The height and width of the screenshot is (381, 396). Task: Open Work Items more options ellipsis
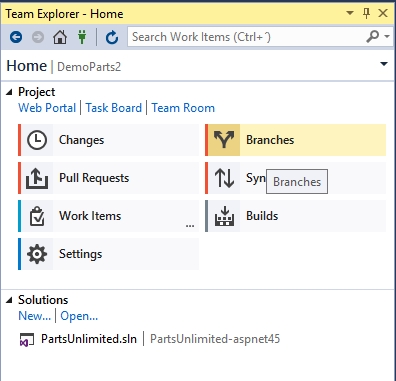tap(190, 226)
